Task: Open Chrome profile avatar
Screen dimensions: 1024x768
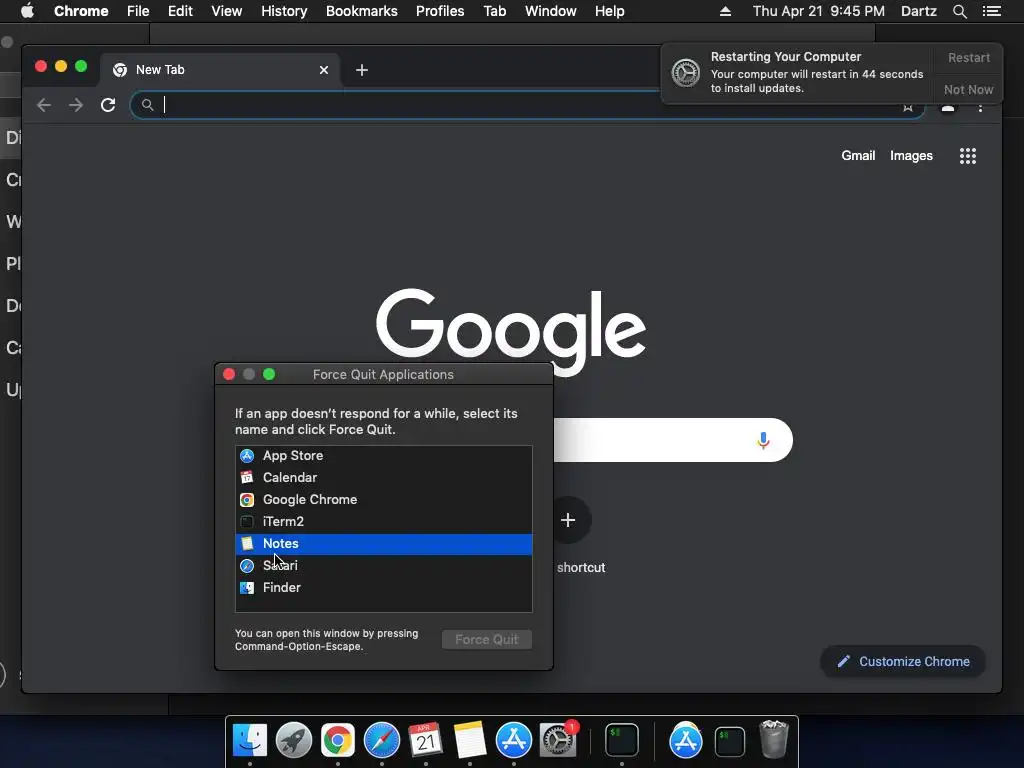Action: (948, 108)
